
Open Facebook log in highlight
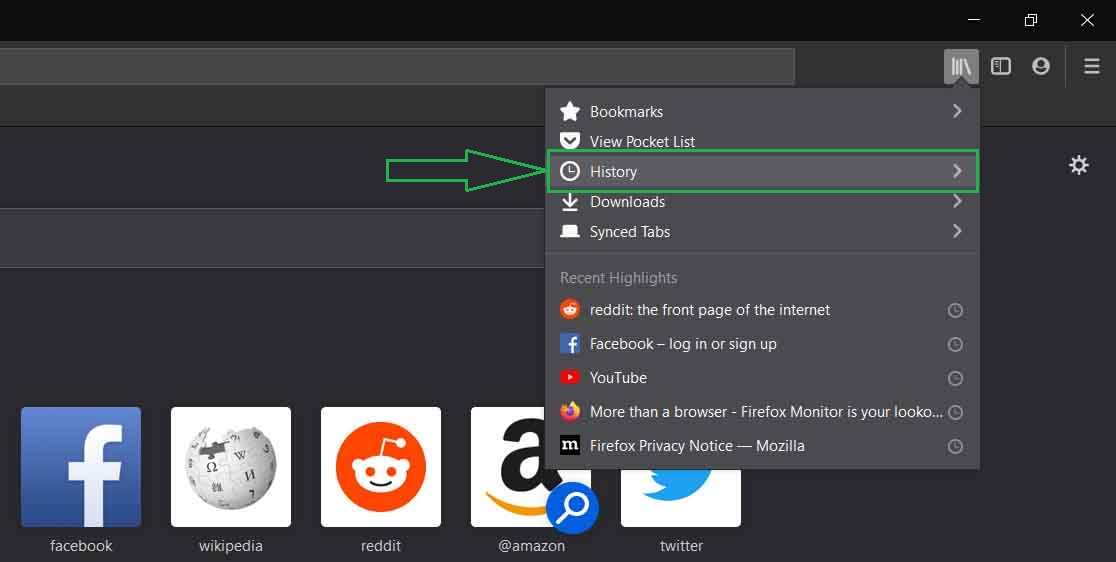682,344
